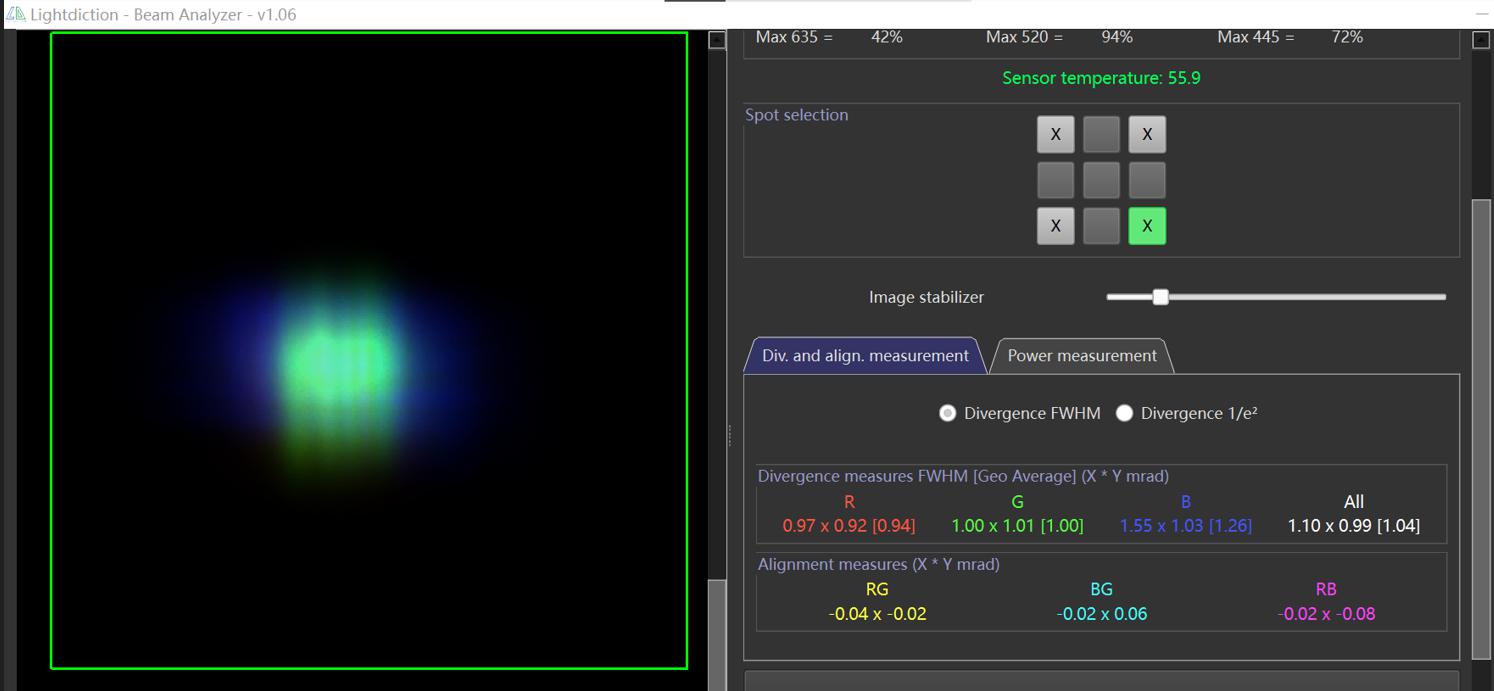Toggle the top-right spot selection button

(1147, 134)
